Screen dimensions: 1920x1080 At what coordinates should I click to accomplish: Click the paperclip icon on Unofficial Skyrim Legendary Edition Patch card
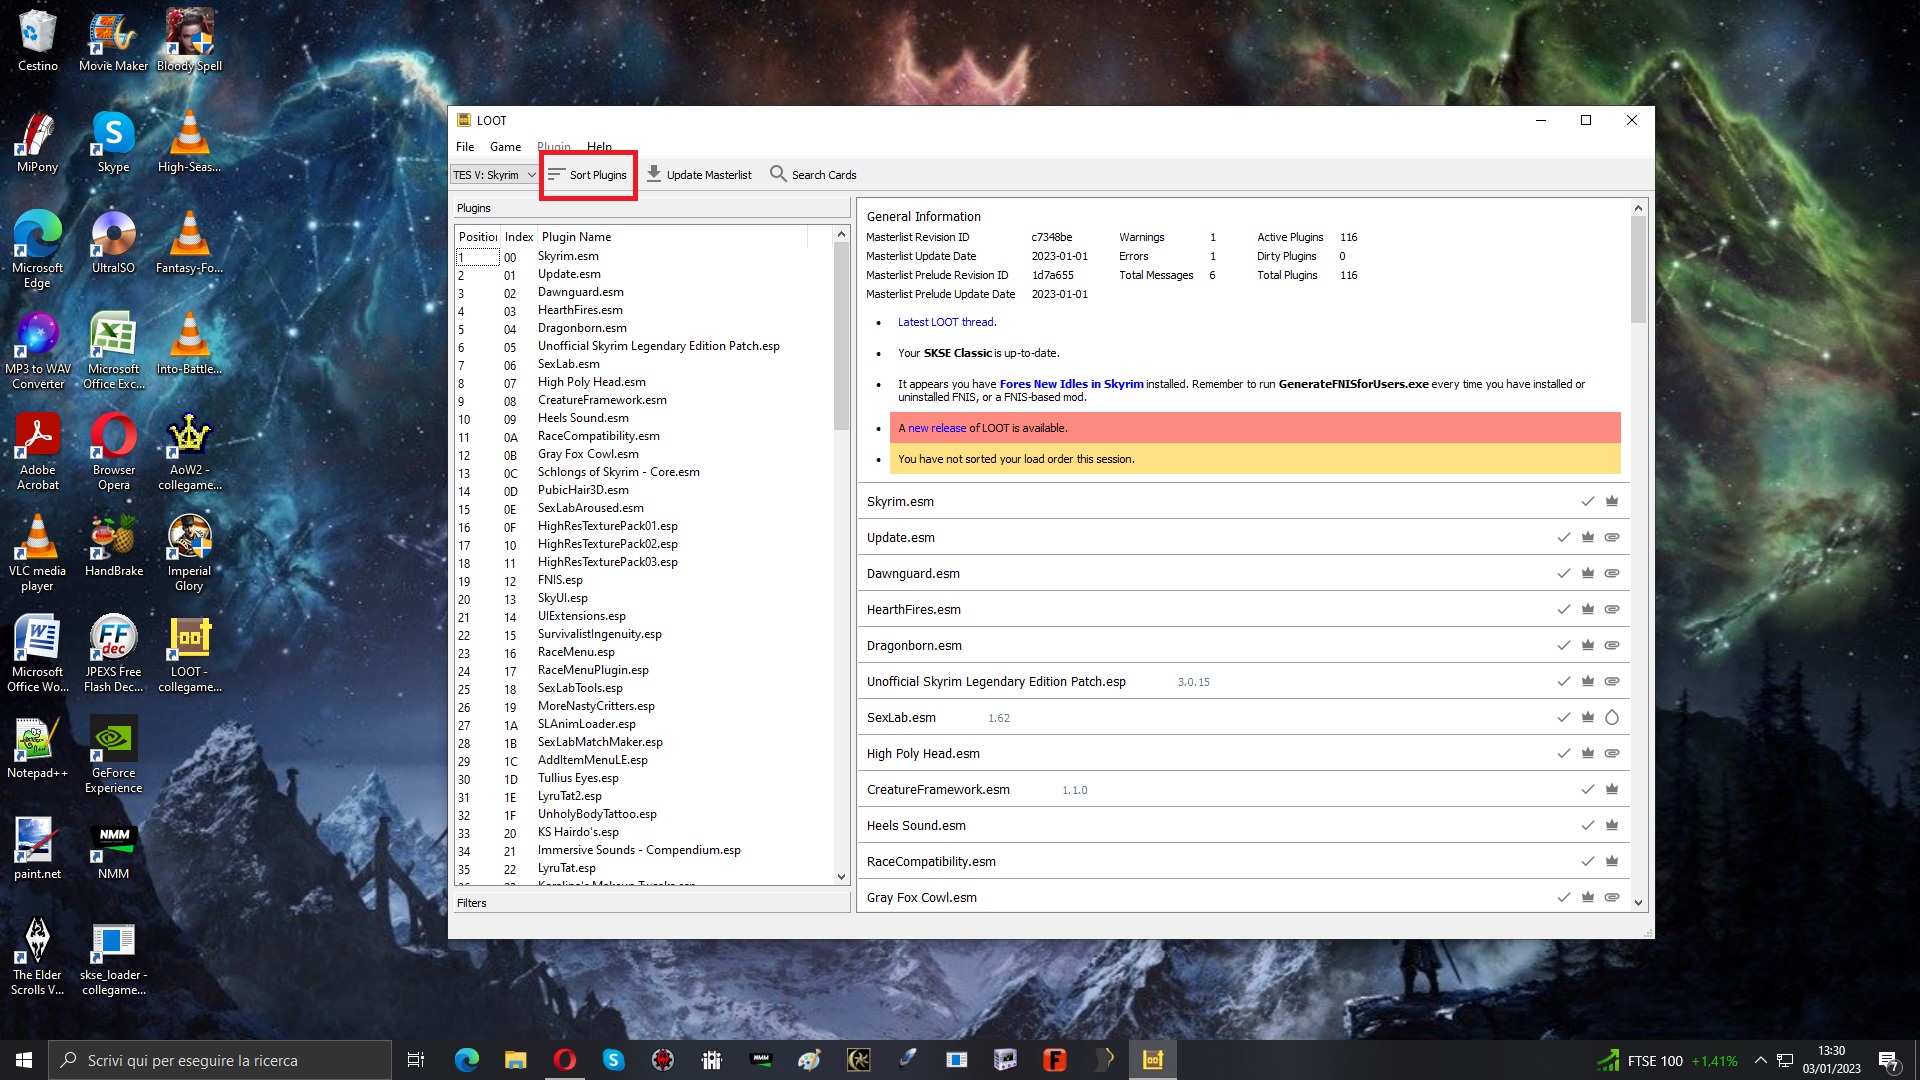(1612, 681)
